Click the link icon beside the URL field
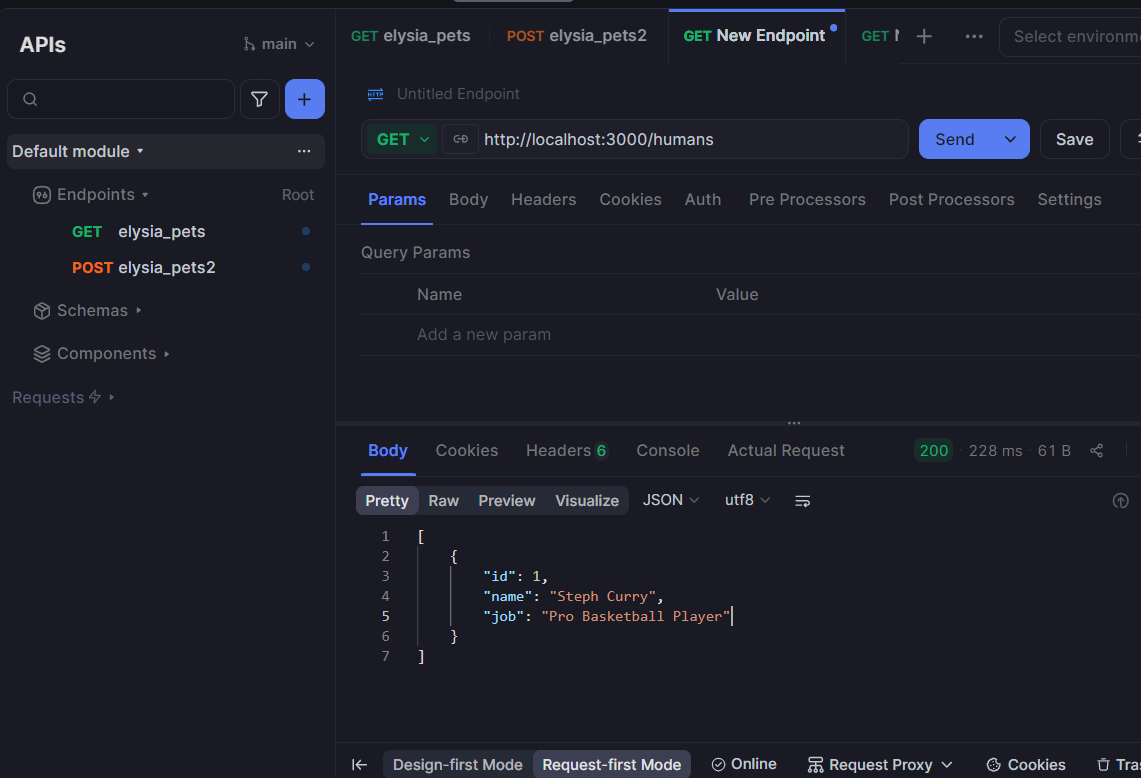Viewport: 1141px width, 778px height. point(460,139)
